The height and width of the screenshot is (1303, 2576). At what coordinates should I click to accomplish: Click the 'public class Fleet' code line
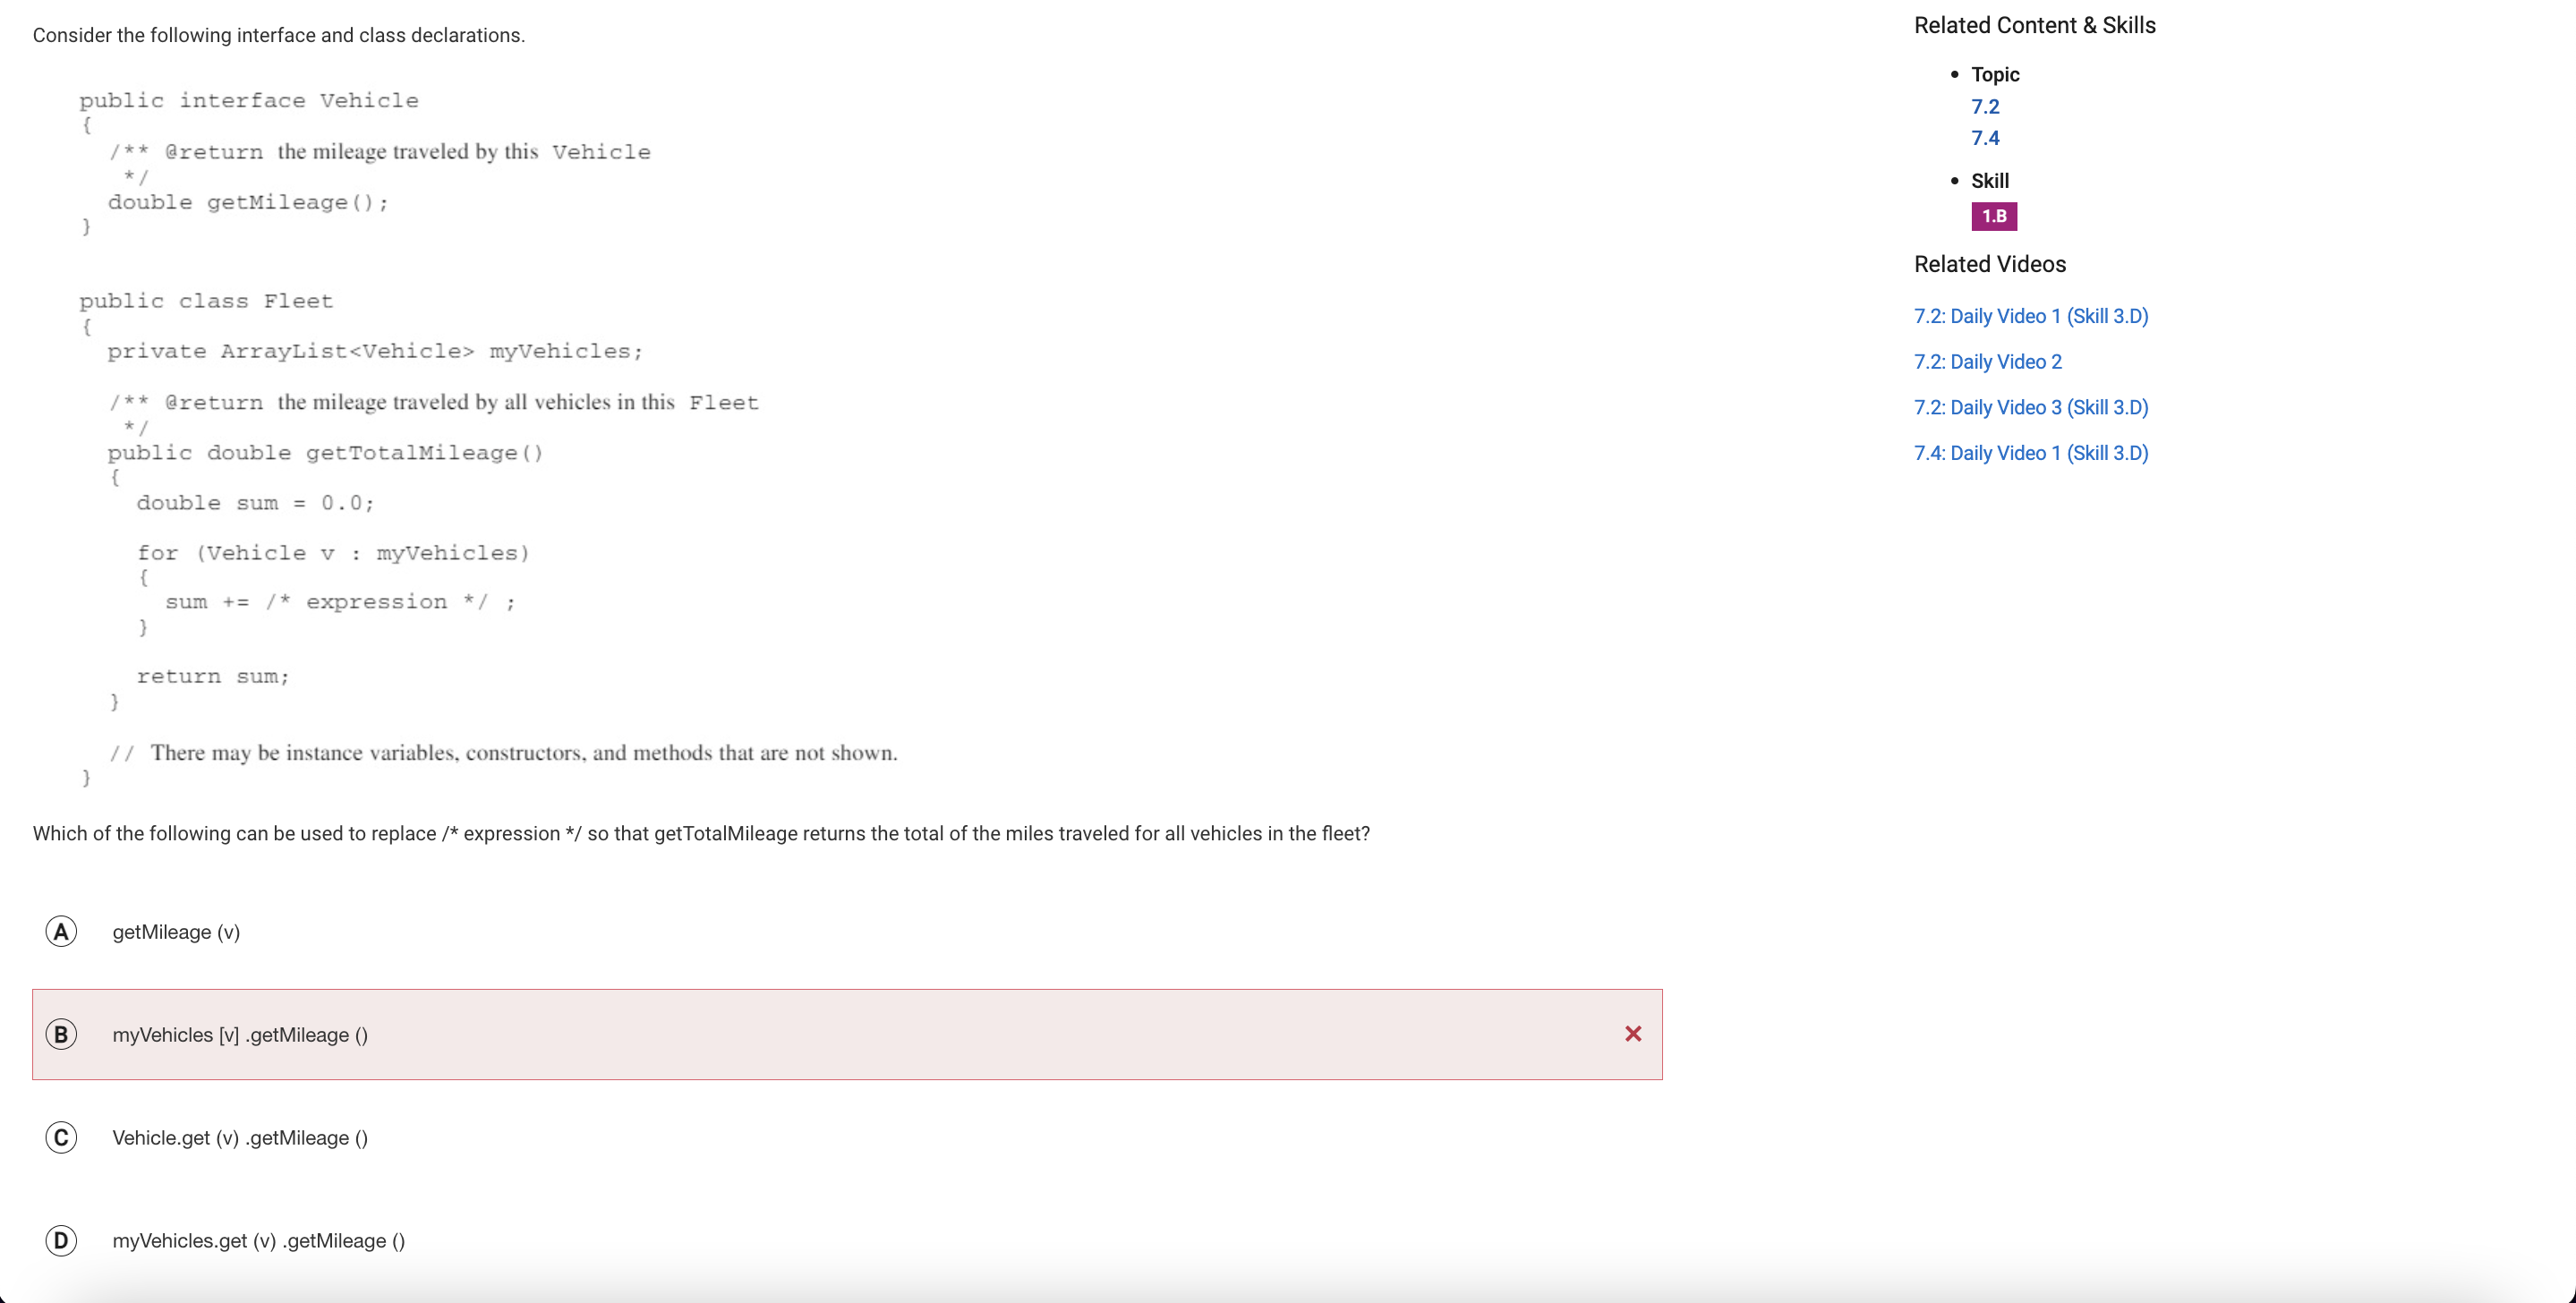206,301
